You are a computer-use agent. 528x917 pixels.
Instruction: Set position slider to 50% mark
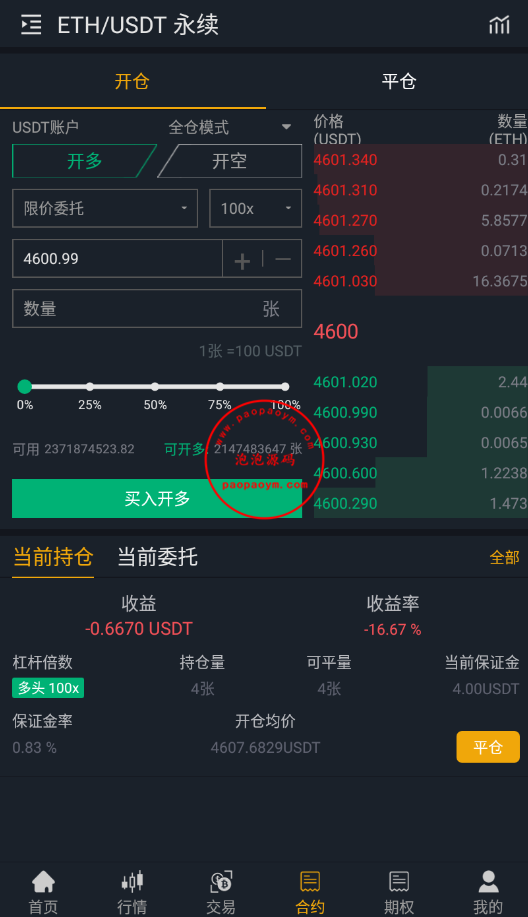(154, 387)
